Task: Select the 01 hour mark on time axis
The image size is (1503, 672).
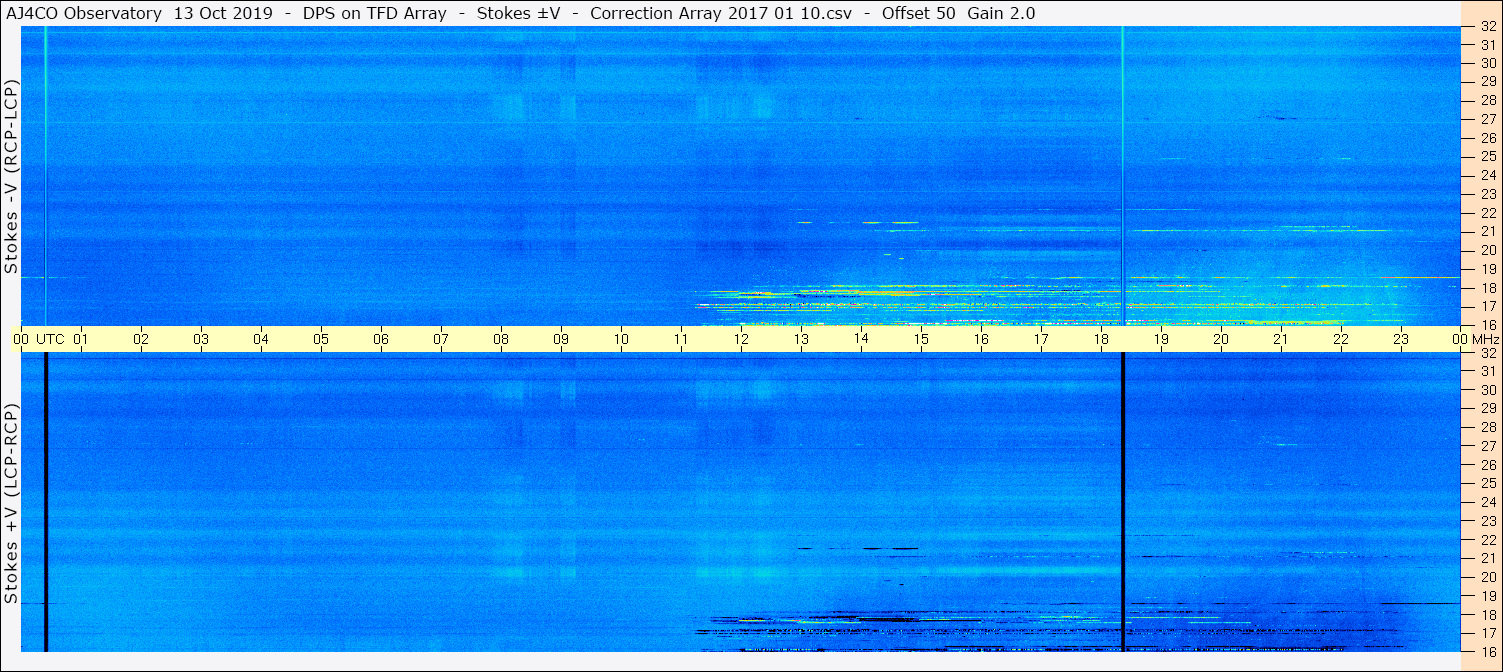Action: [x=81, y=339]
